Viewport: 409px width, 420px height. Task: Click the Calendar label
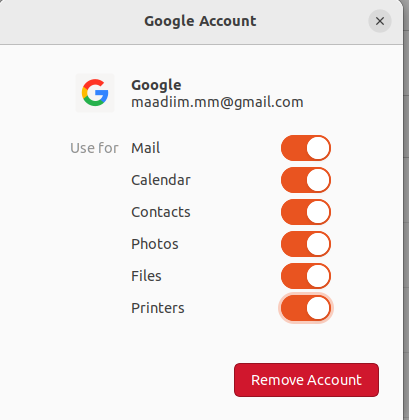click(161, 180)
